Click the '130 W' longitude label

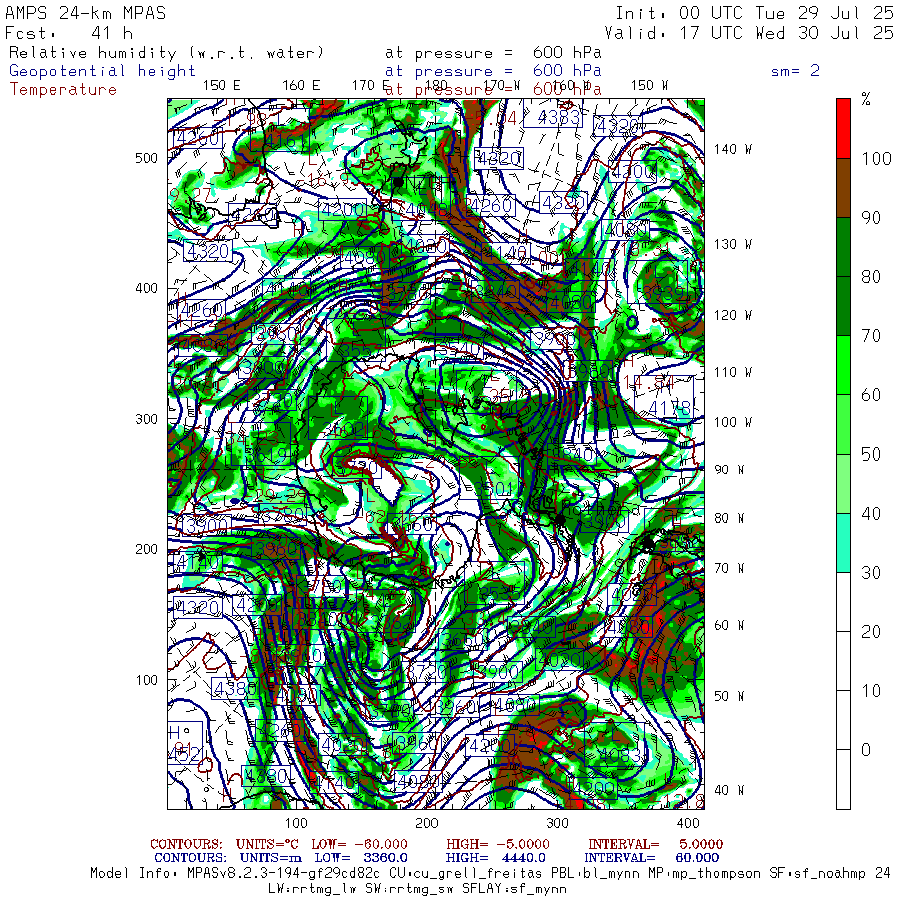(x=732, y=245)
